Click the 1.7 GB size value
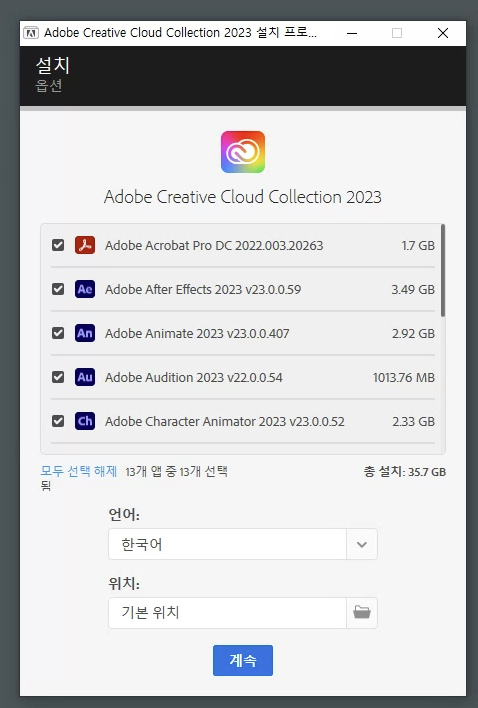Screen dimensions: 478x708 (418, 246)
